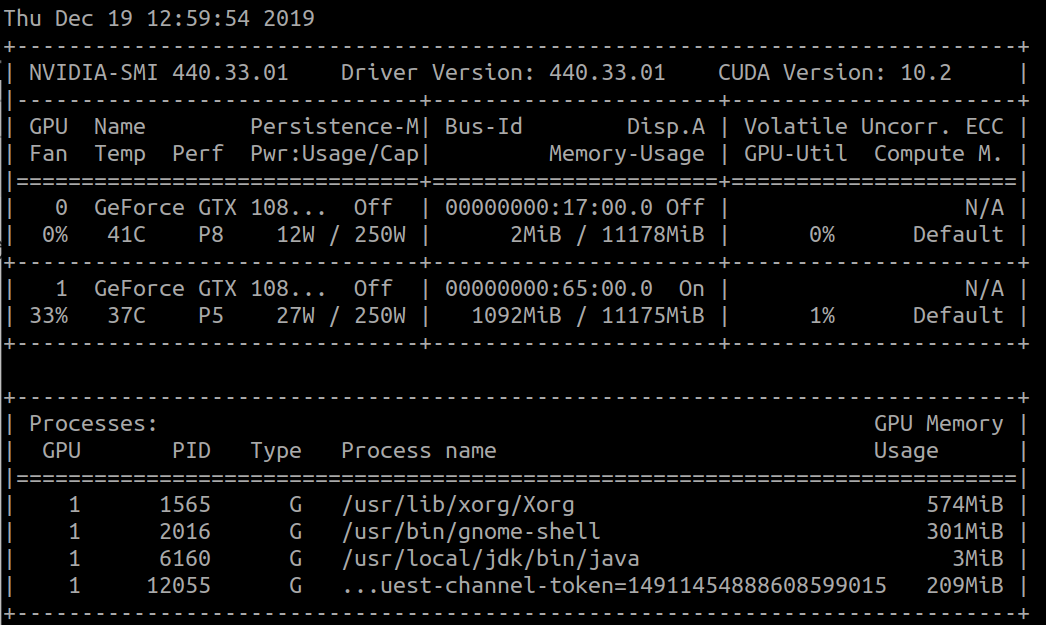Select the NVIDIA-SMI 440.33.01 text
This screenshot has height=625, width=1046.
tap(159, 72)
